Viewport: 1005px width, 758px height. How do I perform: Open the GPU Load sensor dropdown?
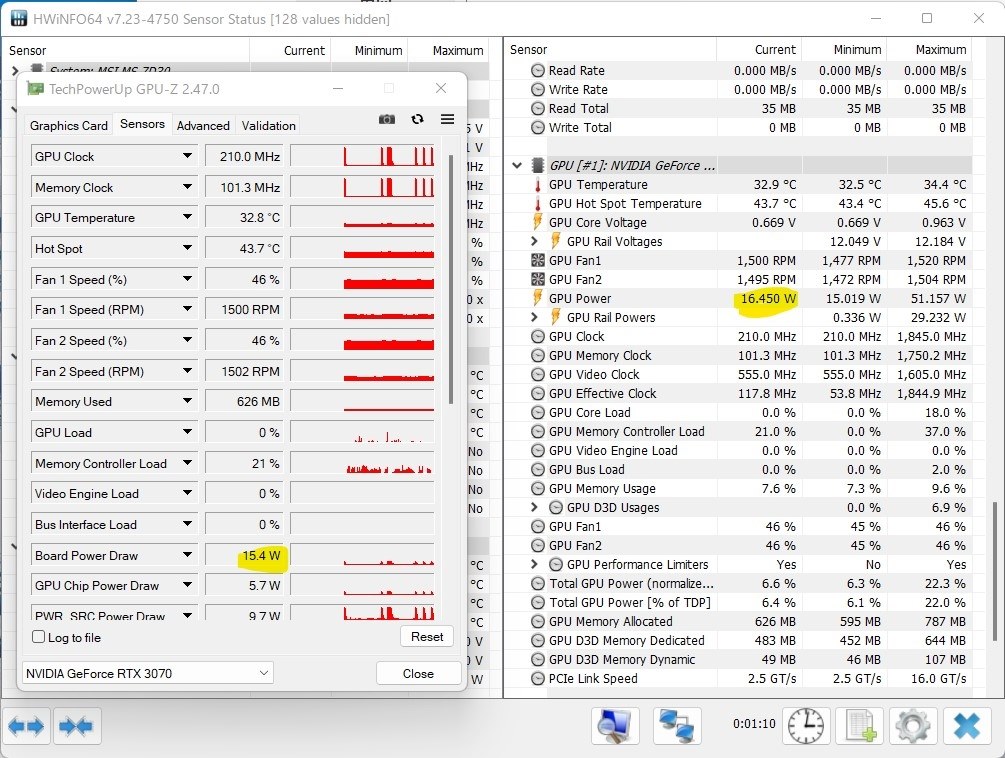[187, 432]
